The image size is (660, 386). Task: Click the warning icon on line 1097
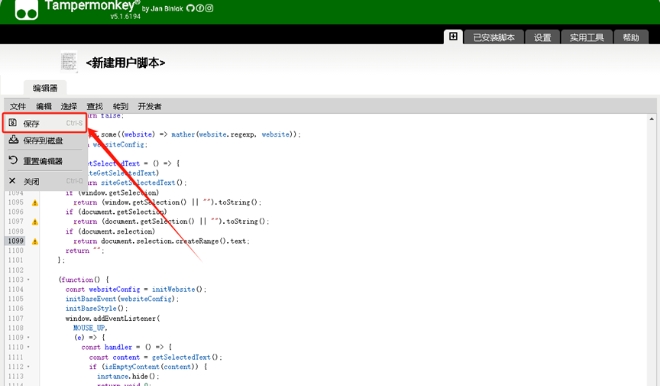point(35,222)
